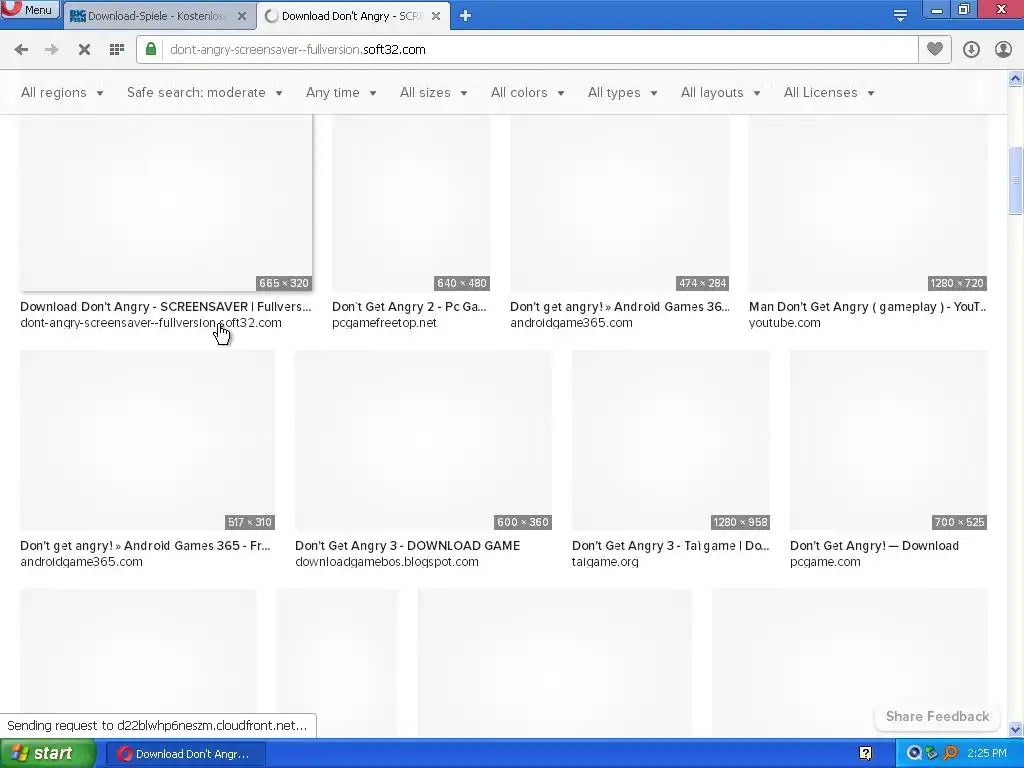Click the scrollbar up arrow
This screenshot has height=768, width=1024.
coord(1015,78)
